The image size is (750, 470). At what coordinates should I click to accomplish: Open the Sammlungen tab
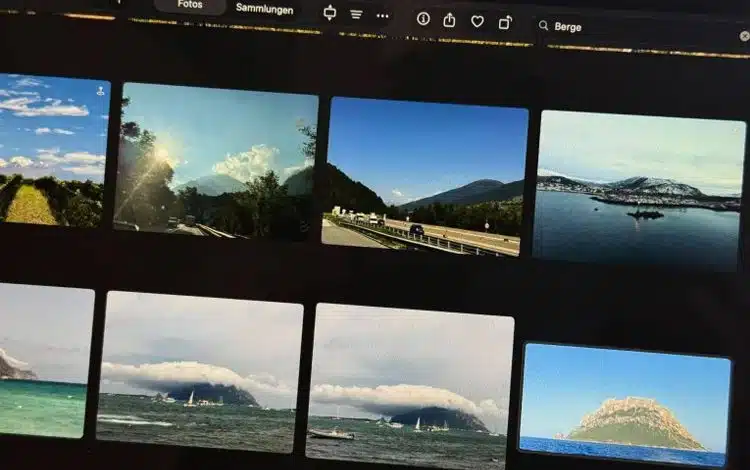264,8
